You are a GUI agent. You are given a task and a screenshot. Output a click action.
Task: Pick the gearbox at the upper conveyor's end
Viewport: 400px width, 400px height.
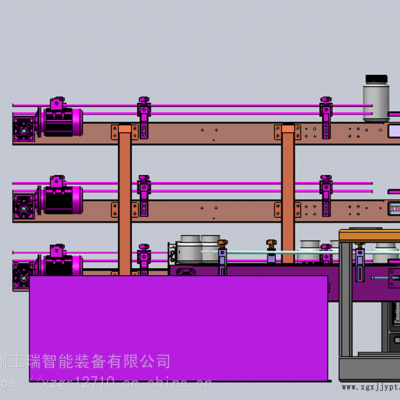(23, 129)
